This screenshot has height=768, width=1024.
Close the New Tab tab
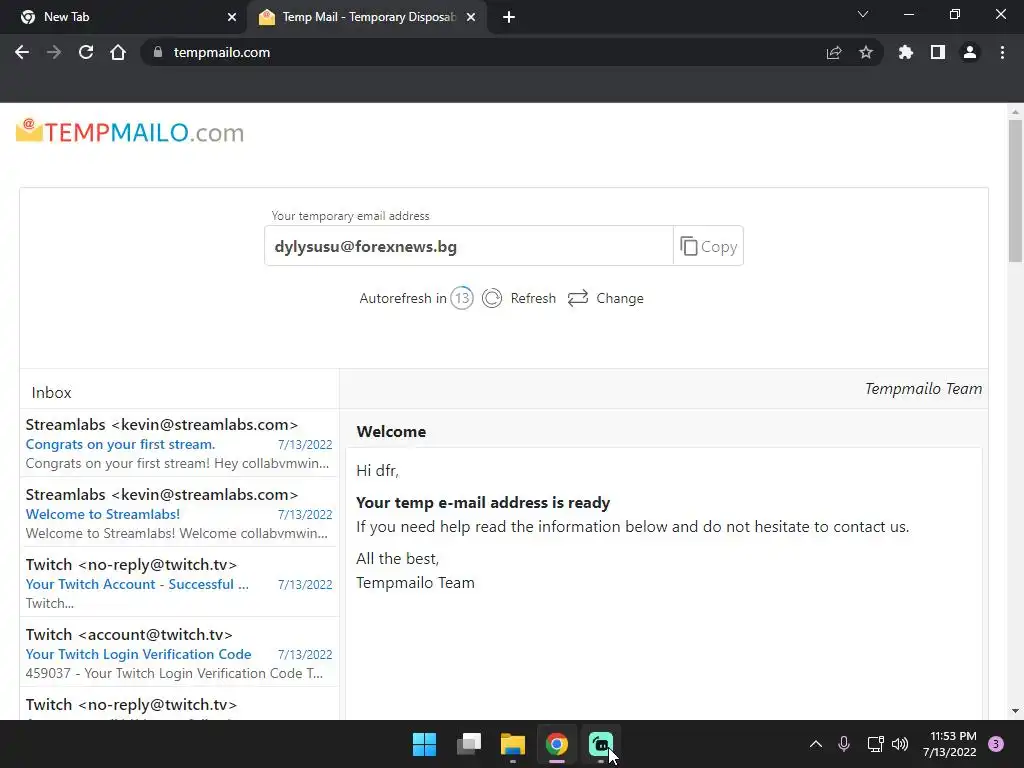coord(232,17)
